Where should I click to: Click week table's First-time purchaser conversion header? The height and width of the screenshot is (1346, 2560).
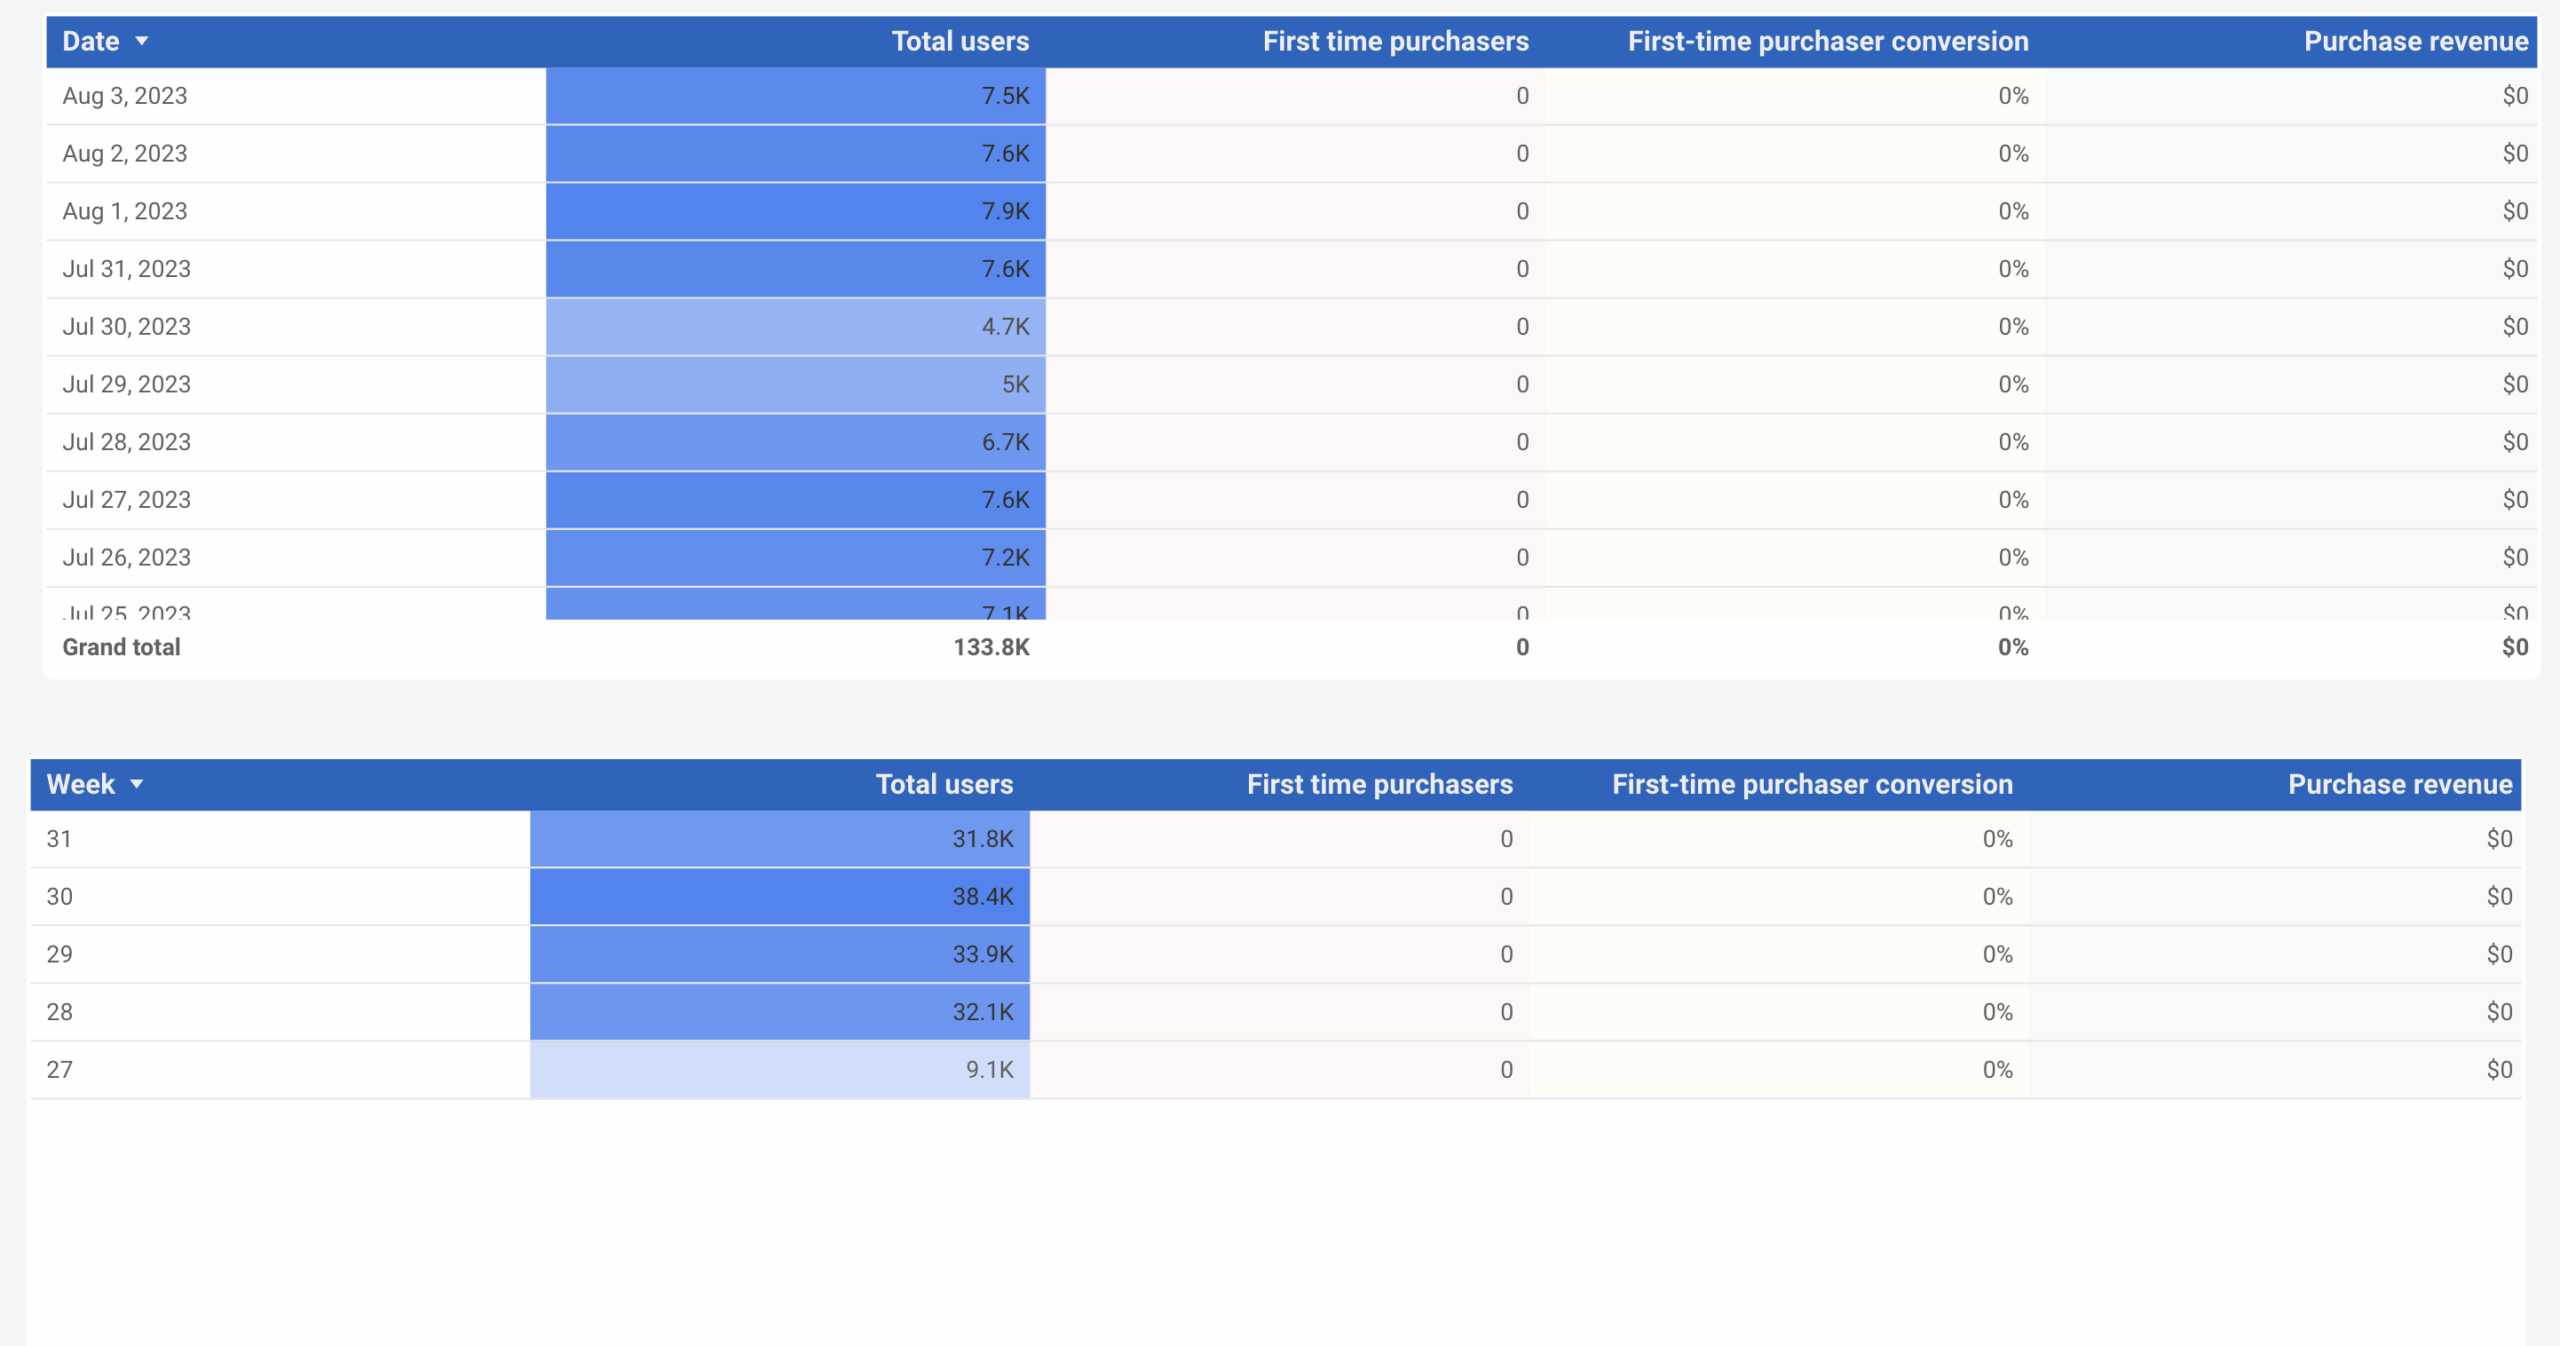click(1811, 784)
